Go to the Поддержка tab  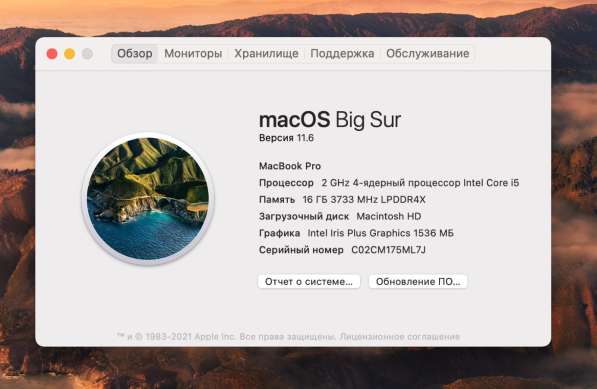pyautogui.click(x=342, y=54)
